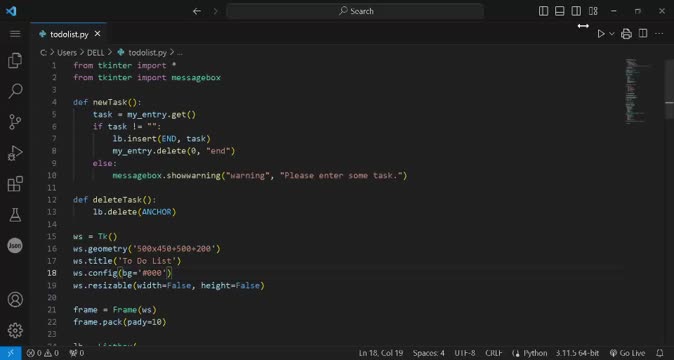
Task: Change the CRLF end of line sequence
Action: (493, 353)
